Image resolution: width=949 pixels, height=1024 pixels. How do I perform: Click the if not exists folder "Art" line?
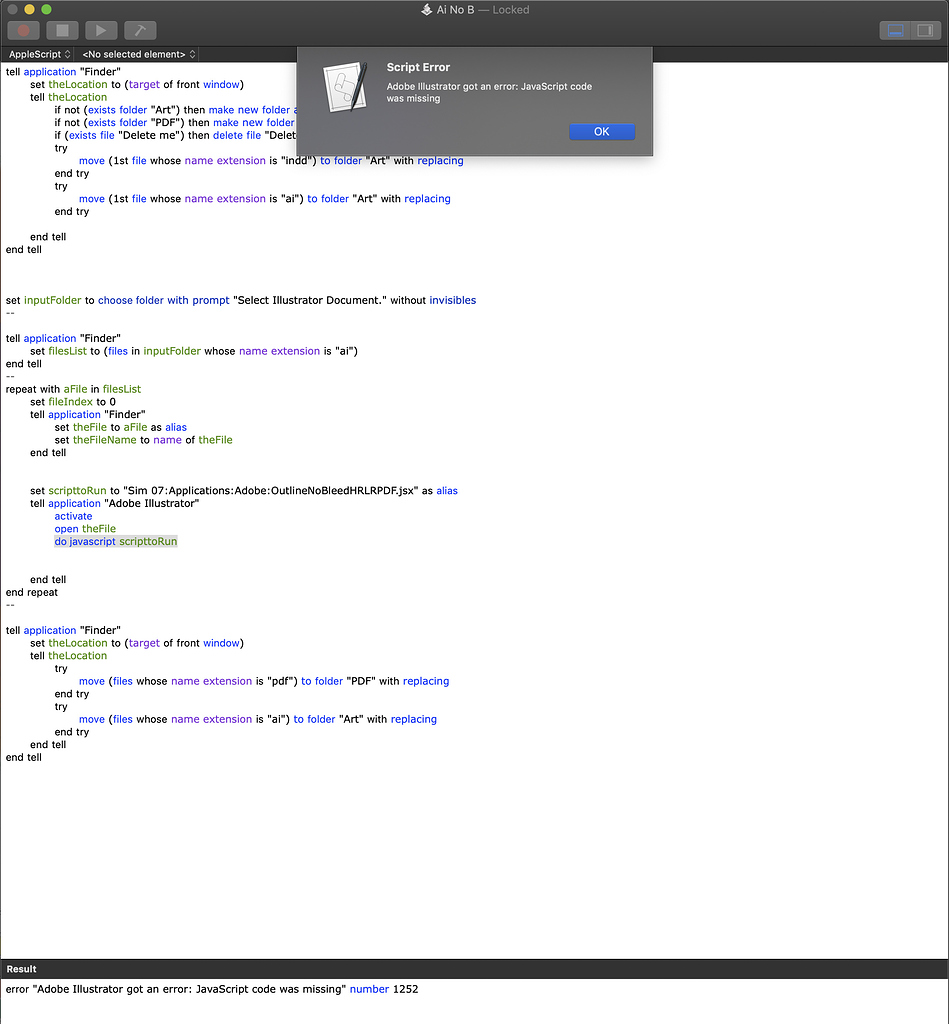pos(176,110)
